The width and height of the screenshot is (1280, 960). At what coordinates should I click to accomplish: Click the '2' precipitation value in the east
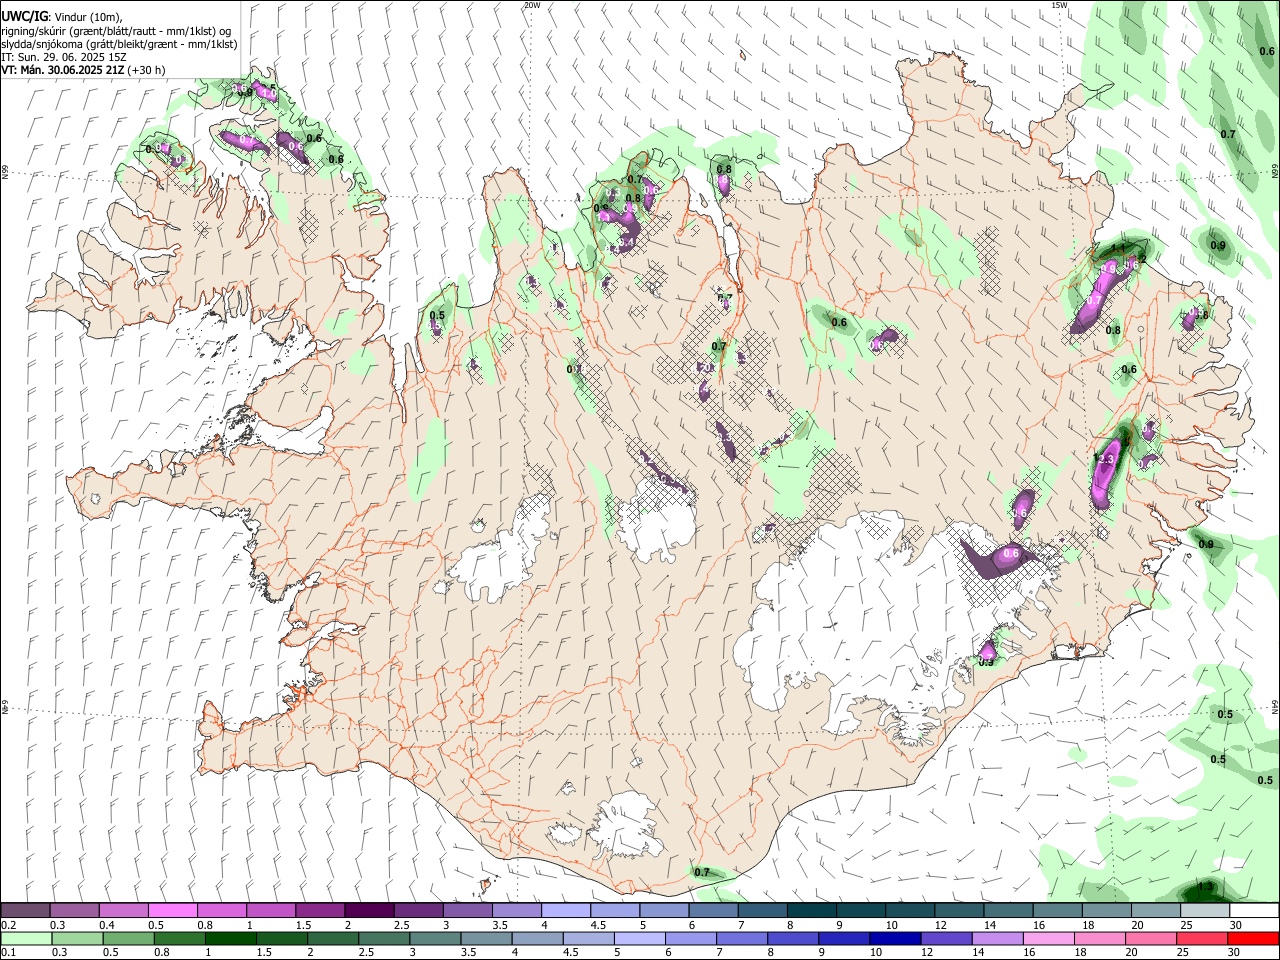coord(1143,259)
